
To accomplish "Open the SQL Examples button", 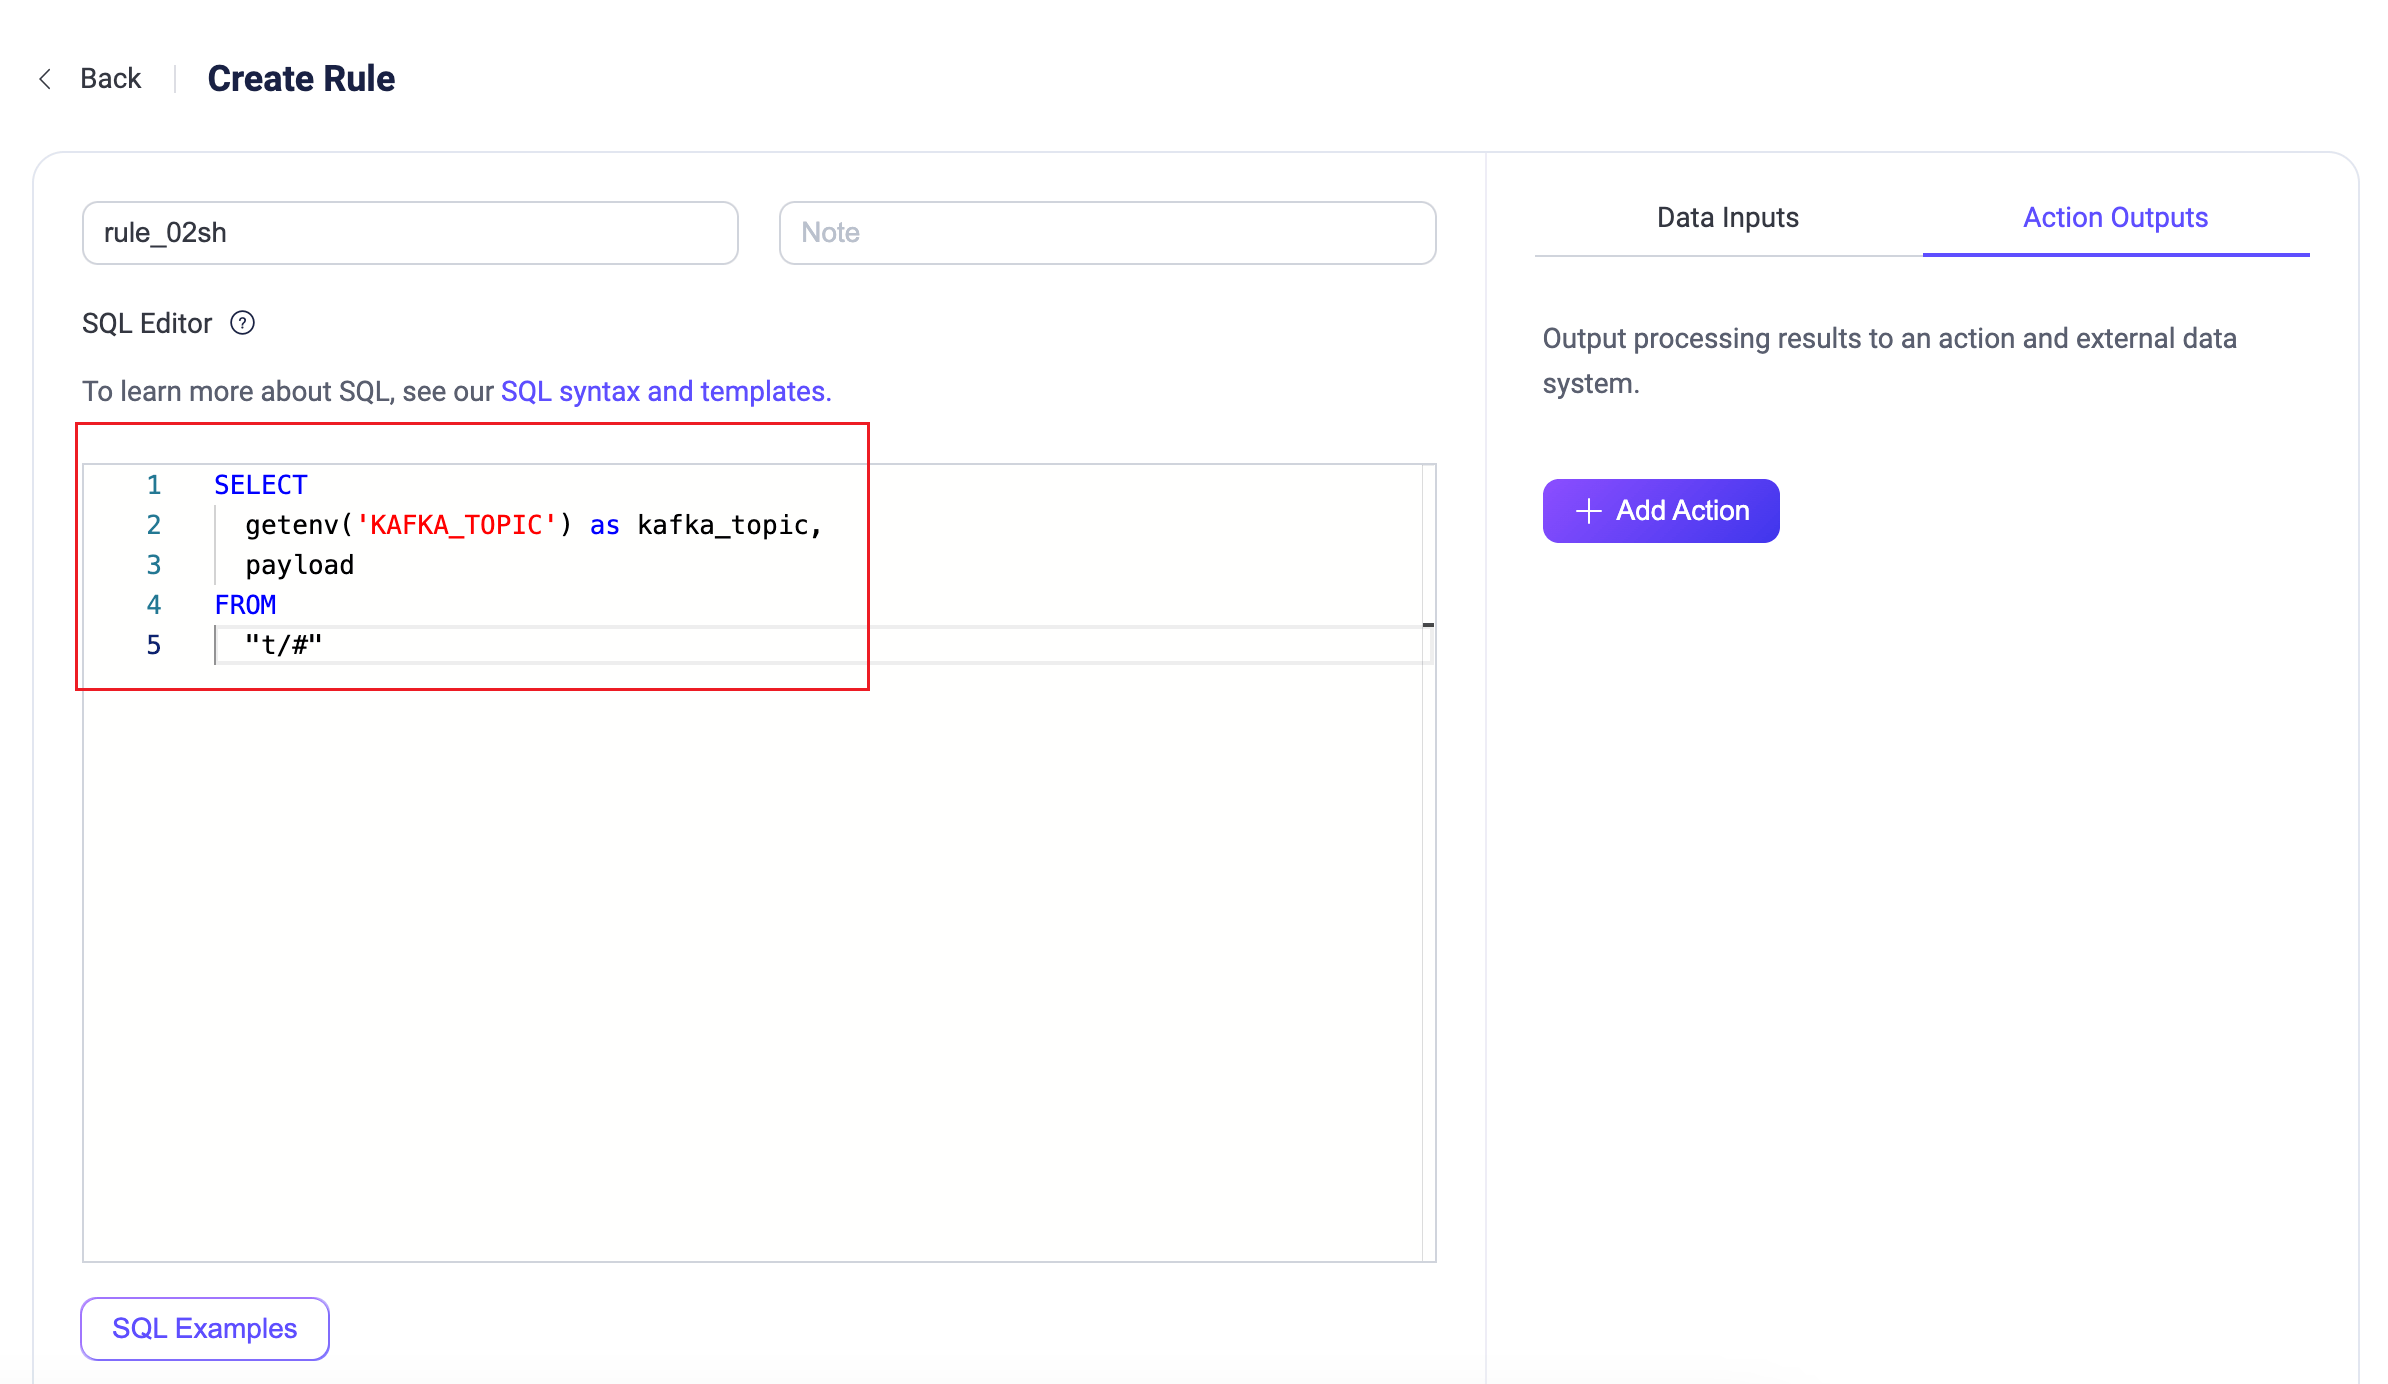I will 205,1328.
